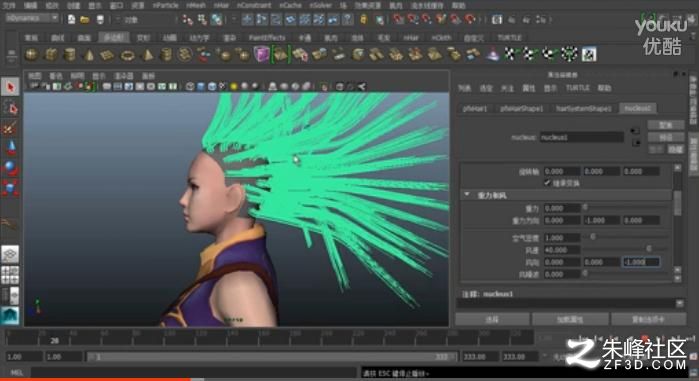
Task: Select by component type mode icon
Action: coord(217,20)
